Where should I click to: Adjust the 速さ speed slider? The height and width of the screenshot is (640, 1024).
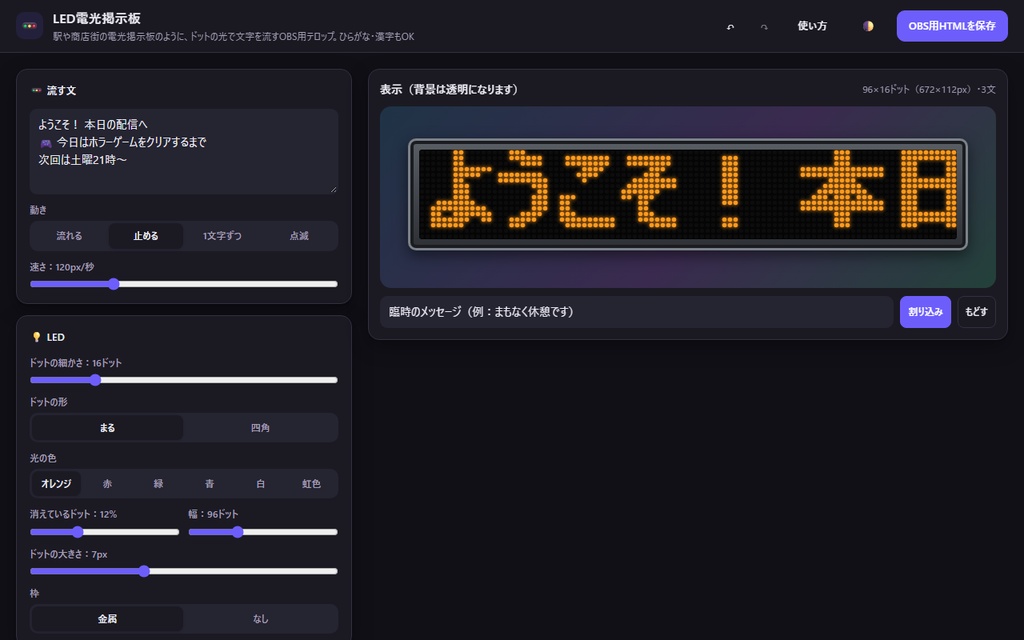(x=184, y=284)
